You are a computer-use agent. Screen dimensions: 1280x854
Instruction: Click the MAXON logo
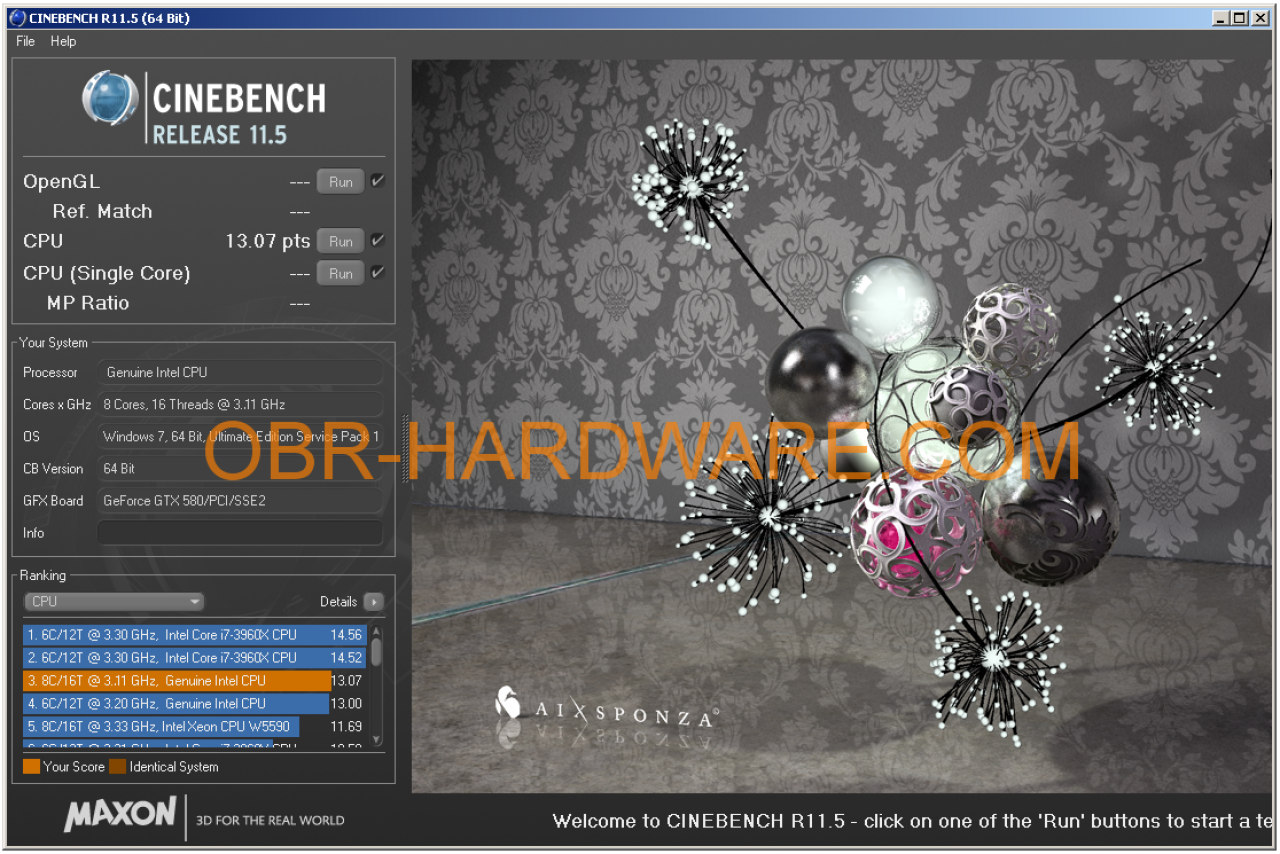(x=120, y=814)
